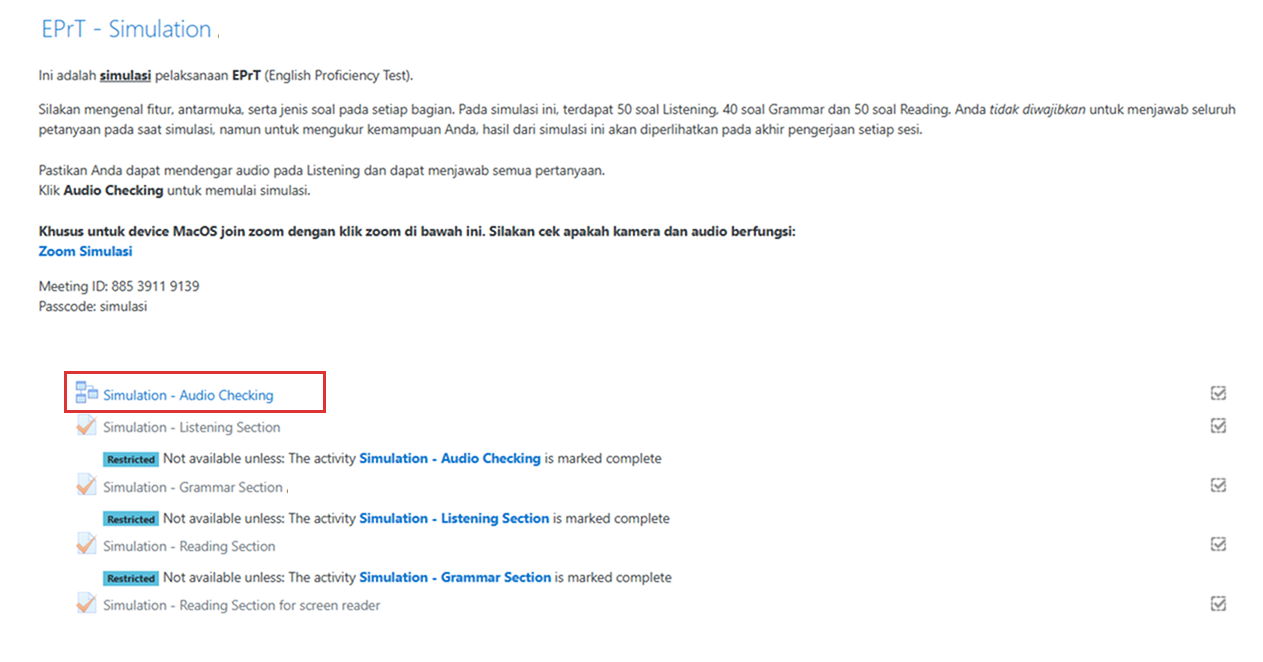
Task: Click the Simulation - Audio Checking activity icon
Action: (86, 393)
